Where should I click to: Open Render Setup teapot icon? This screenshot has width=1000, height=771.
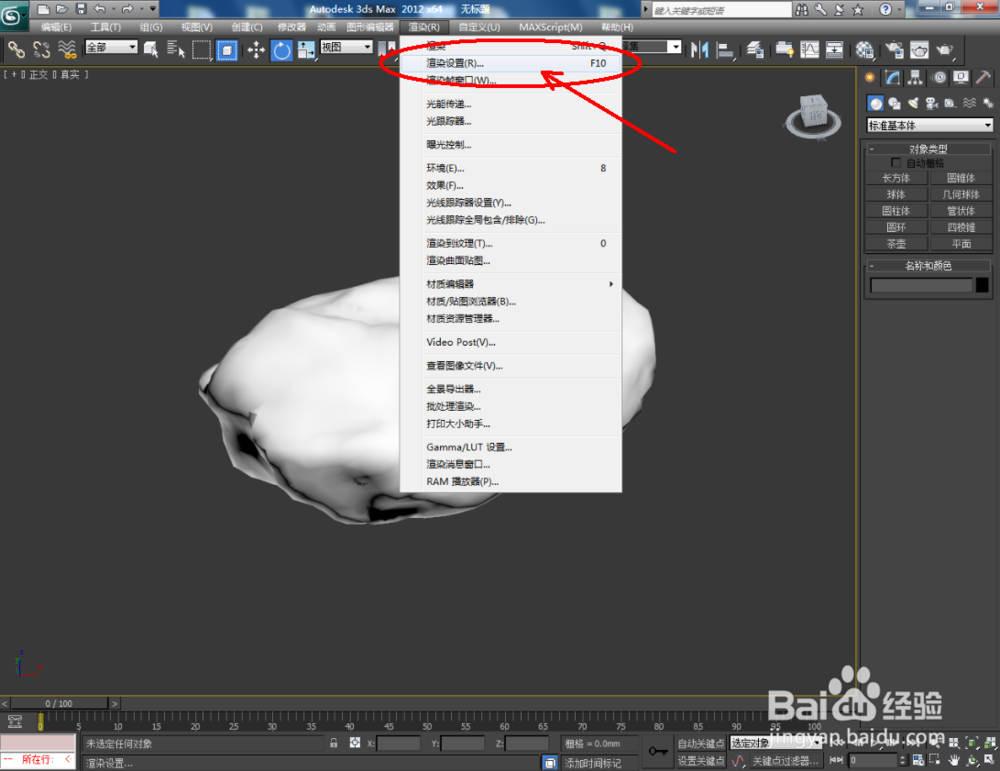pos(895,49)
